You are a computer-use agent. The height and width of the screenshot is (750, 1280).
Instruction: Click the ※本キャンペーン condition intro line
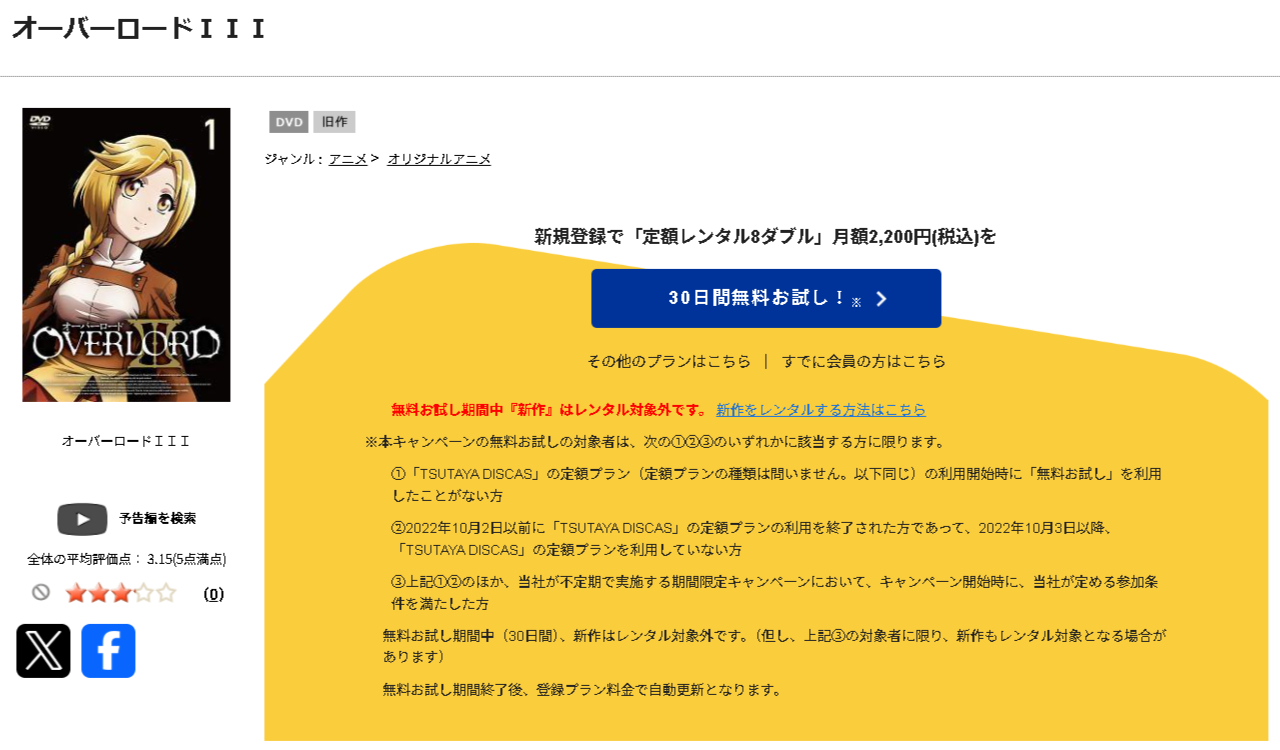(655, 442)
